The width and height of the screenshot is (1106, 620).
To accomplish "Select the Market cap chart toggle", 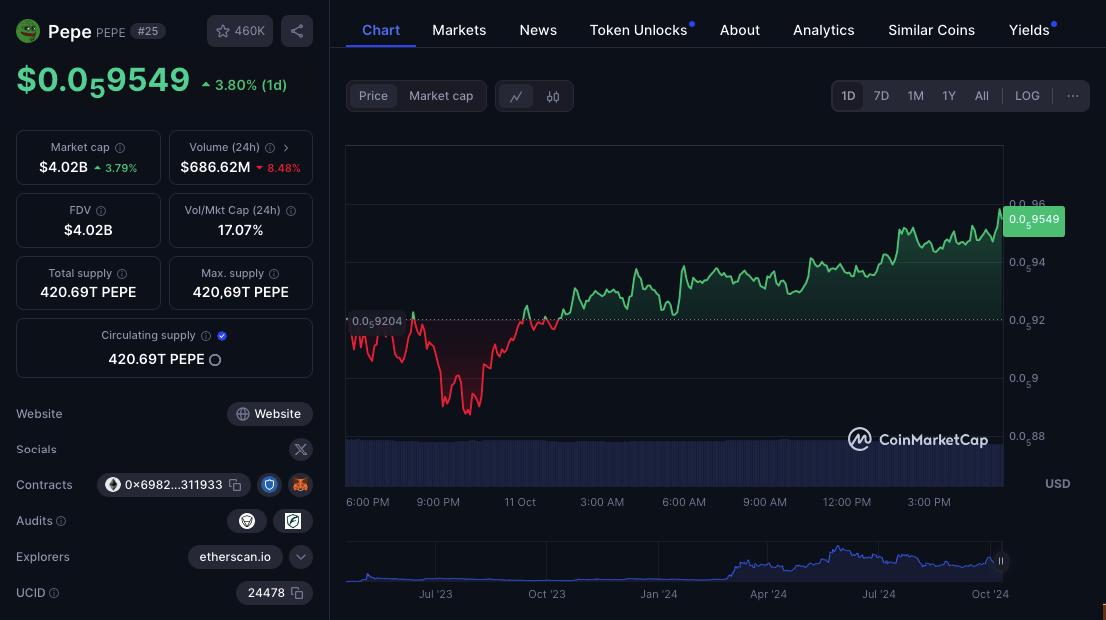I will point(441,96).
